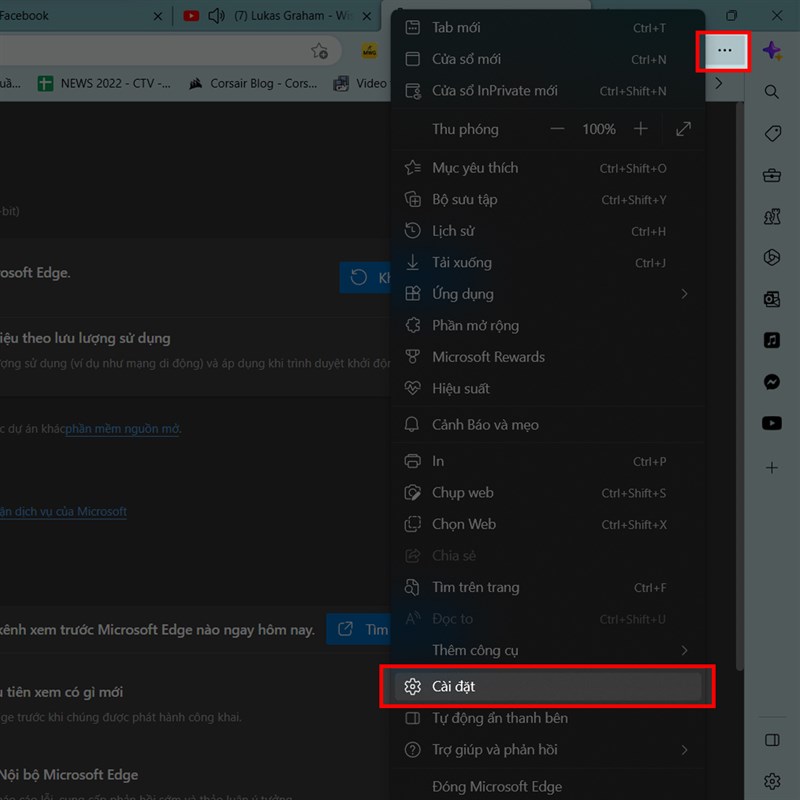Open YouTube from the sidebar
The image size is (800, 800).
[x=772, y=423]
